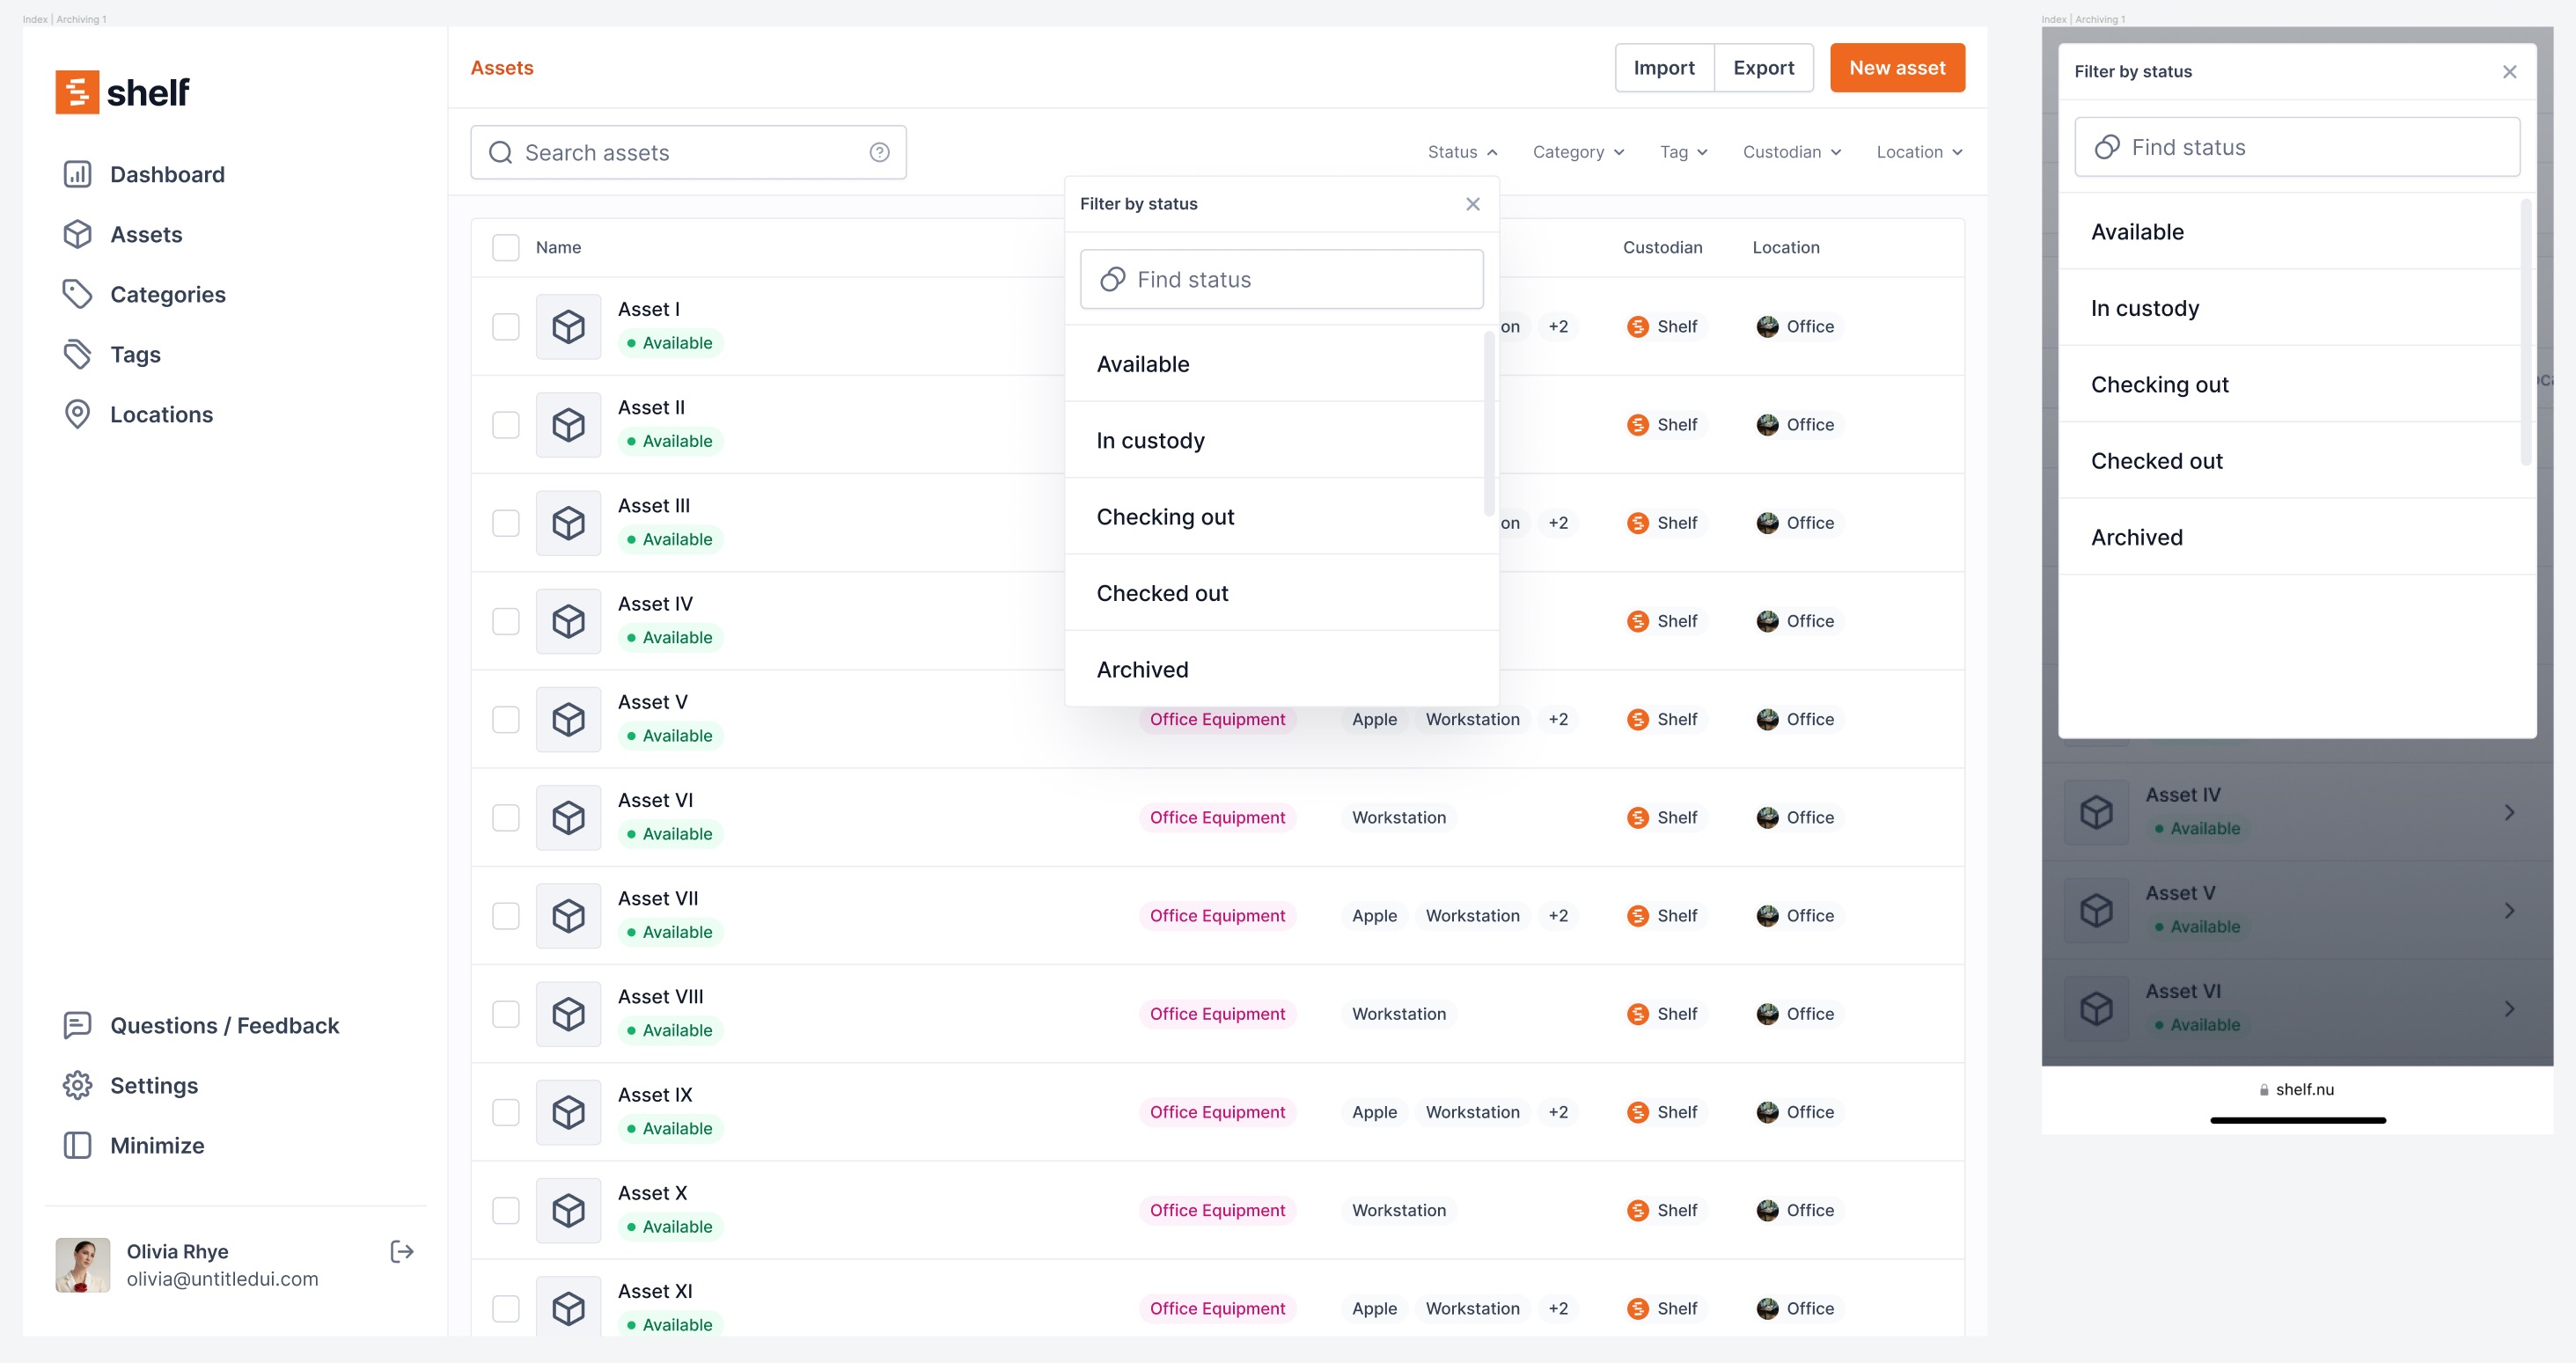Click the New asset button

click(1897, 67)
